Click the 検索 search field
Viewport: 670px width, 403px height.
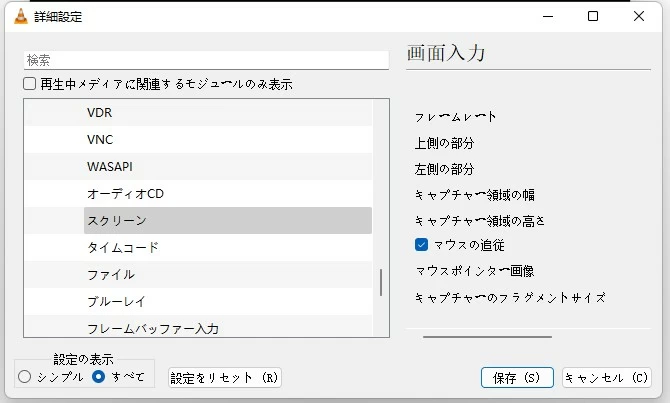[x=205, y=60]
